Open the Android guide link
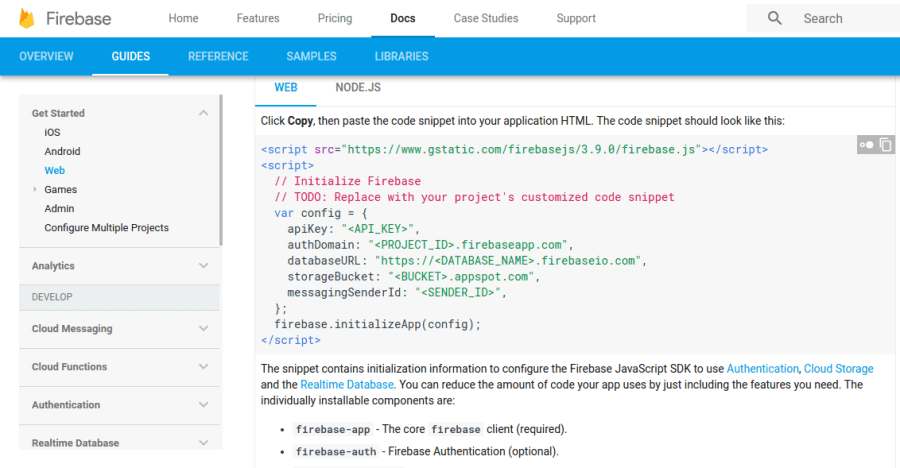 (62, 152)
